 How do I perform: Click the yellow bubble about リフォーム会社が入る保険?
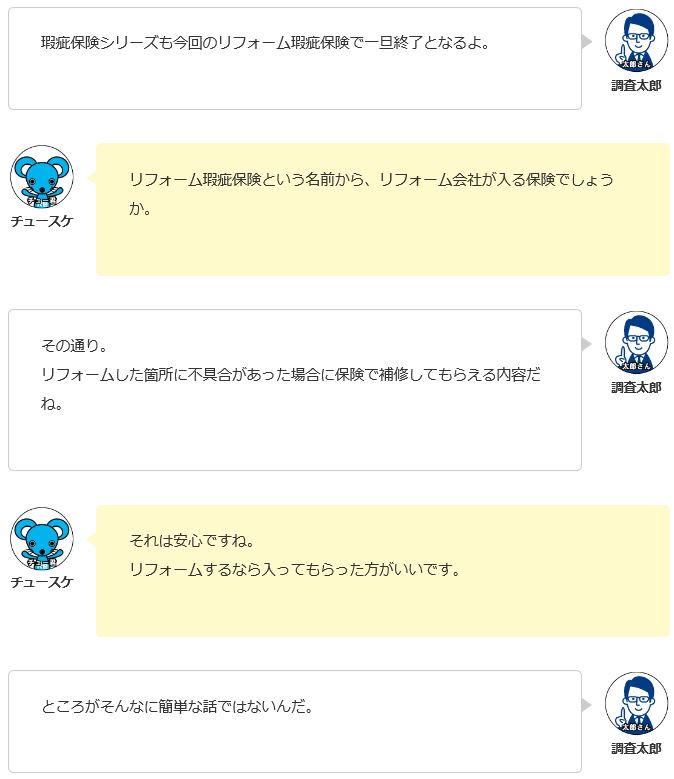[x=383, y=209]
